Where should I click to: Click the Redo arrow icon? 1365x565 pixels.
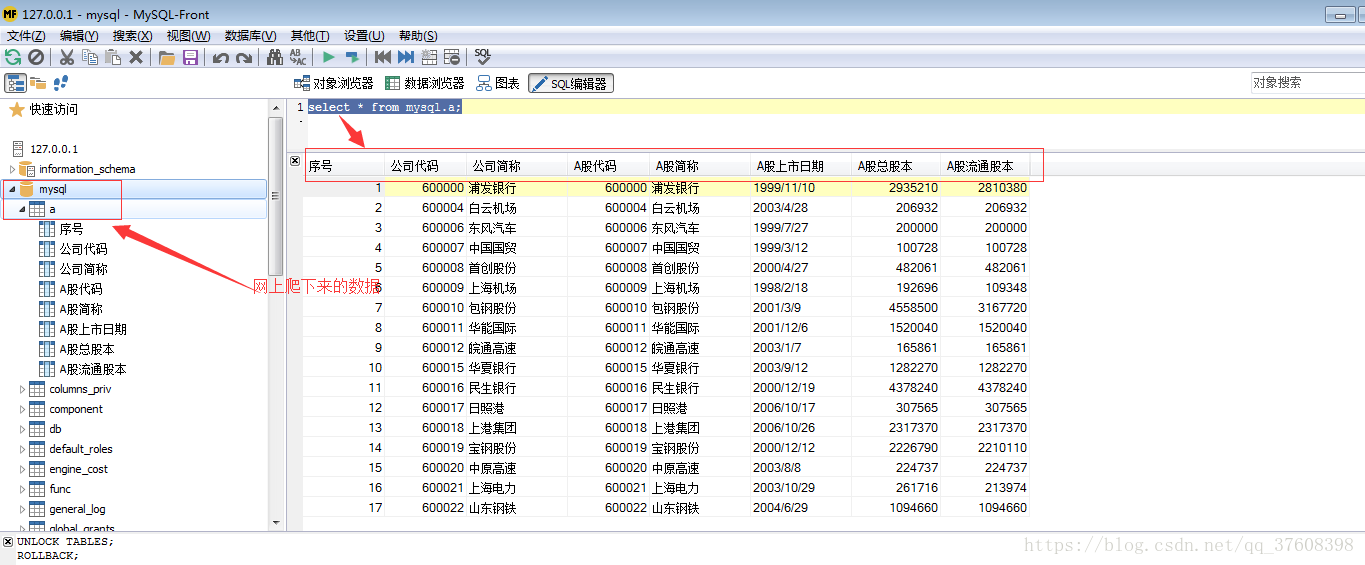click(x=244, y=58)
